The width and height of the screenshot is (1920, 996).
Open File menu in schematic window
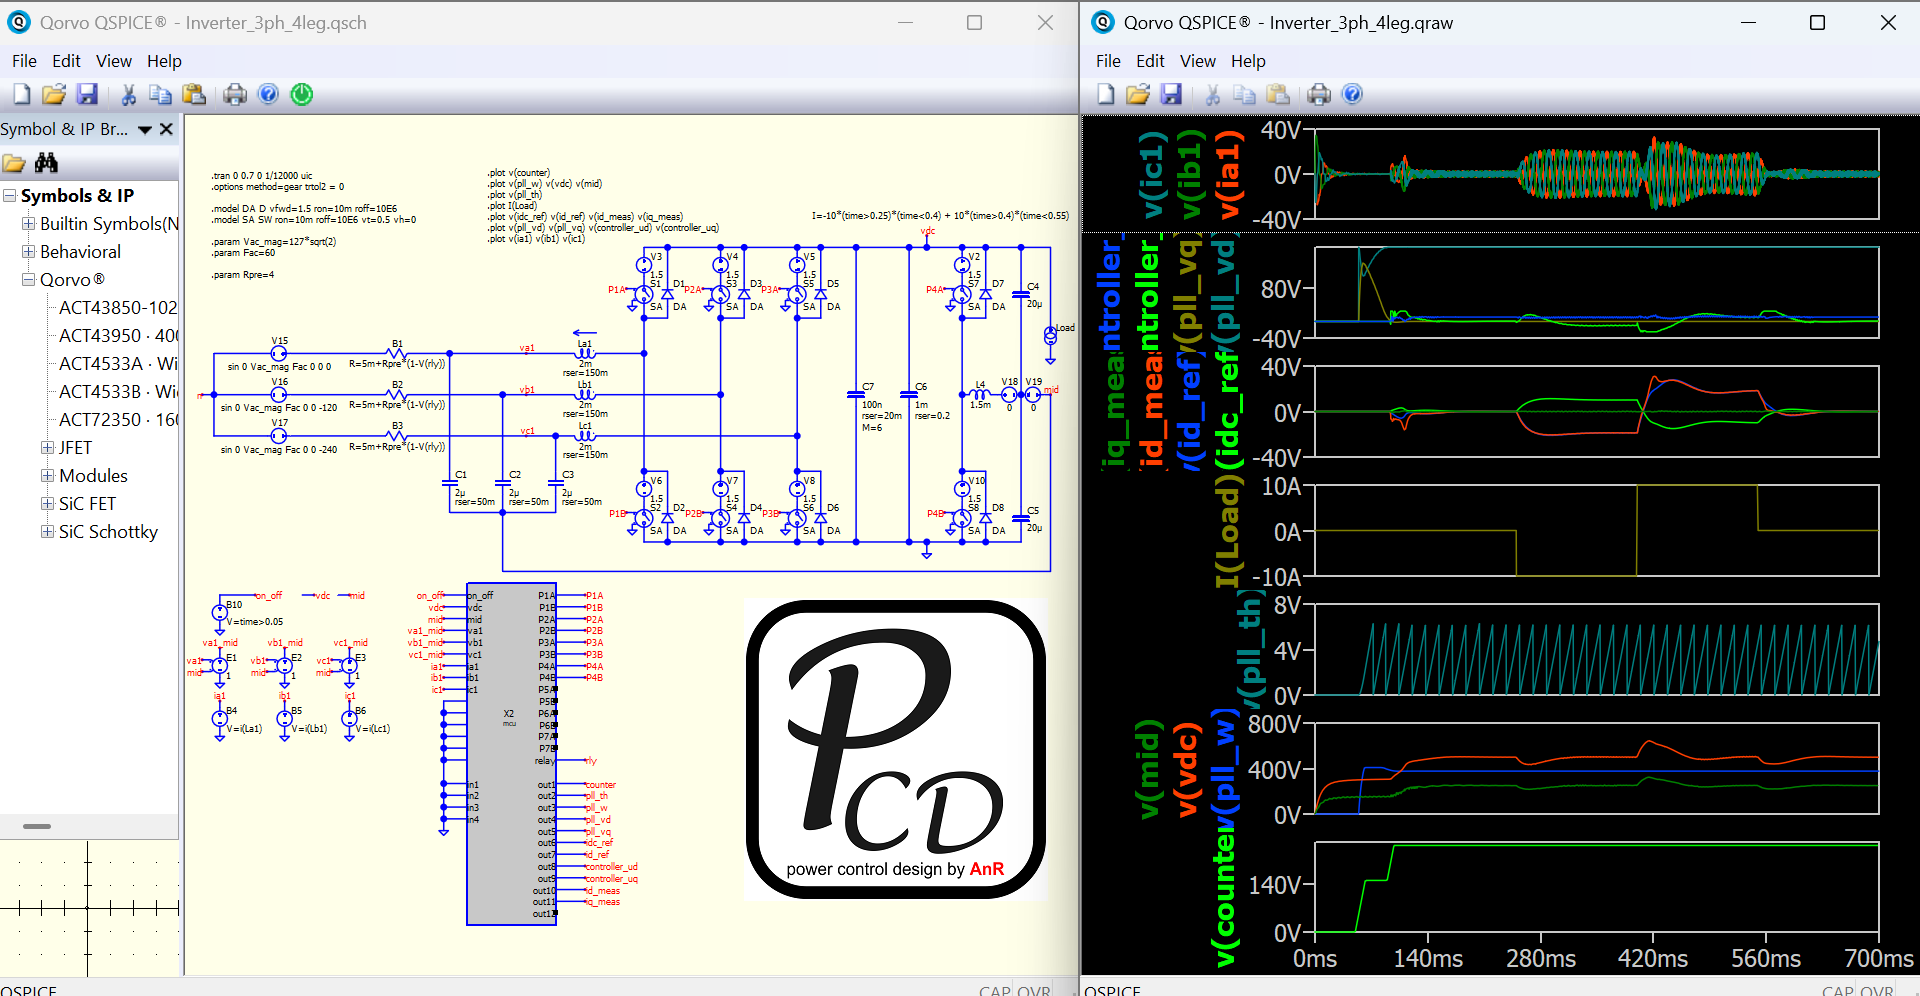coord(24,61)
